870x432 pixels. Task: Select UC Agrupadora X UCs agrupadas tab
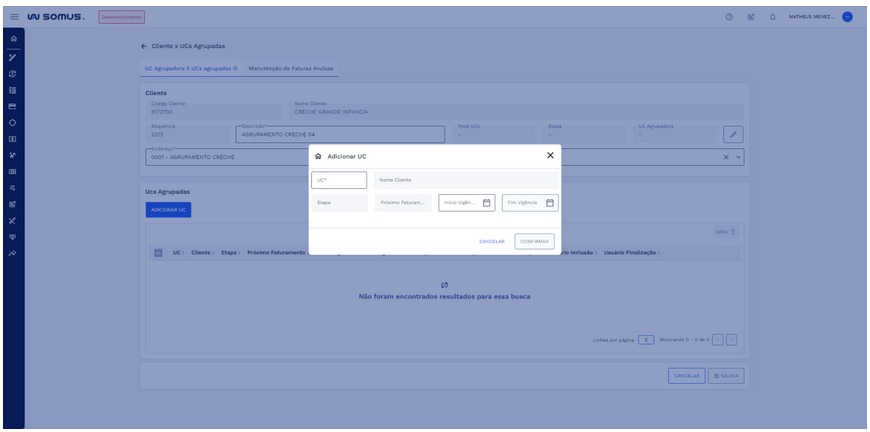click(191, 68)
